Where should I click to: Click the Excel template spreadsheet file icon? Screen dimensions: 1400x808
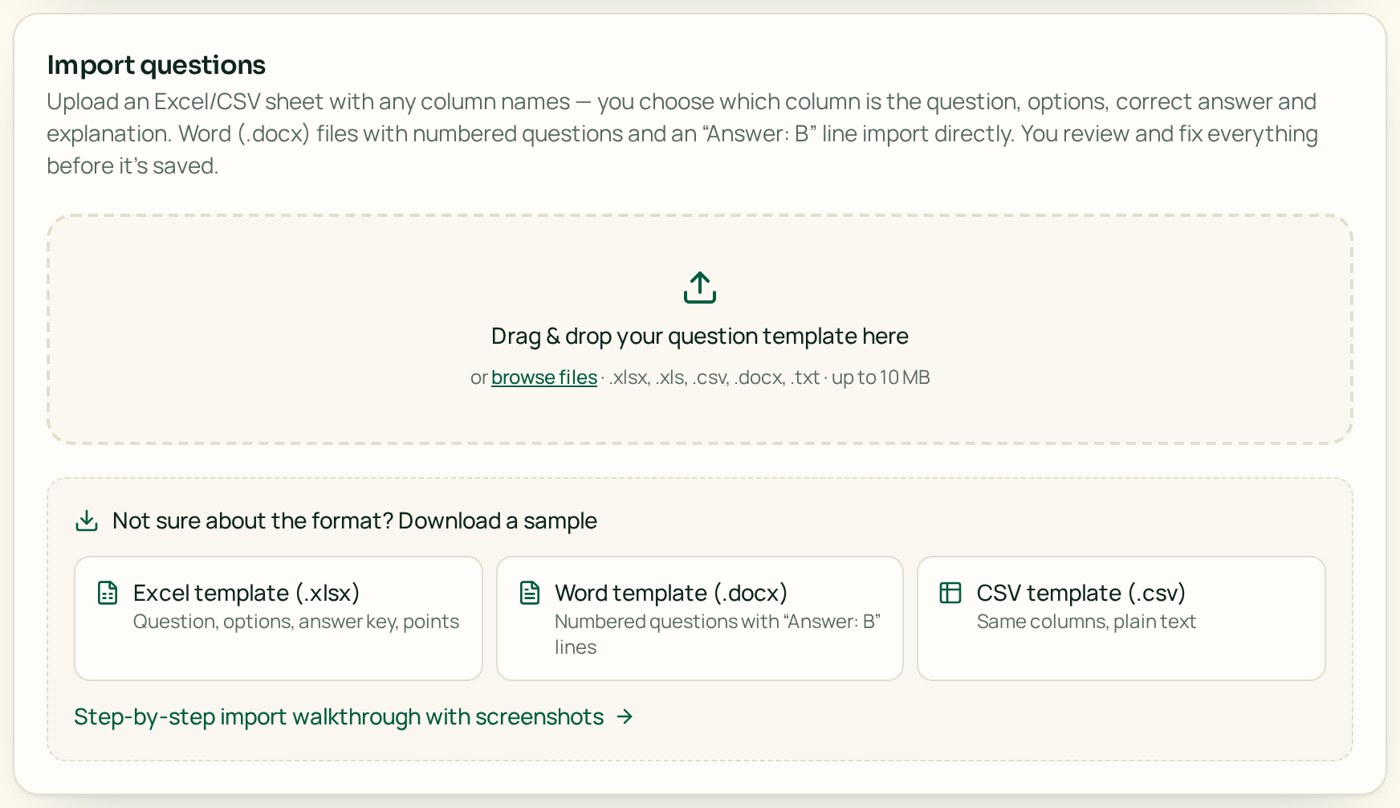[x=107, y=593]
